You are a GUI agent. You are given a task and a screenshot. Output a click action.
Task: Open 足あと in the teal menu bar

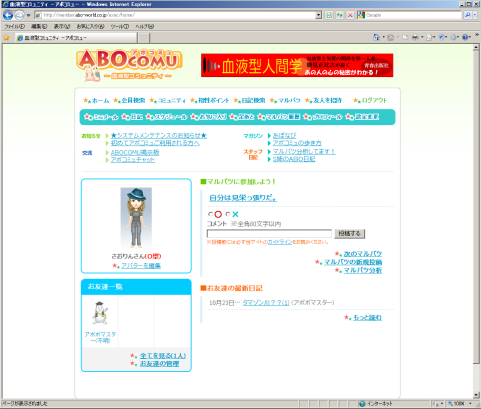(x=246, y=117)
